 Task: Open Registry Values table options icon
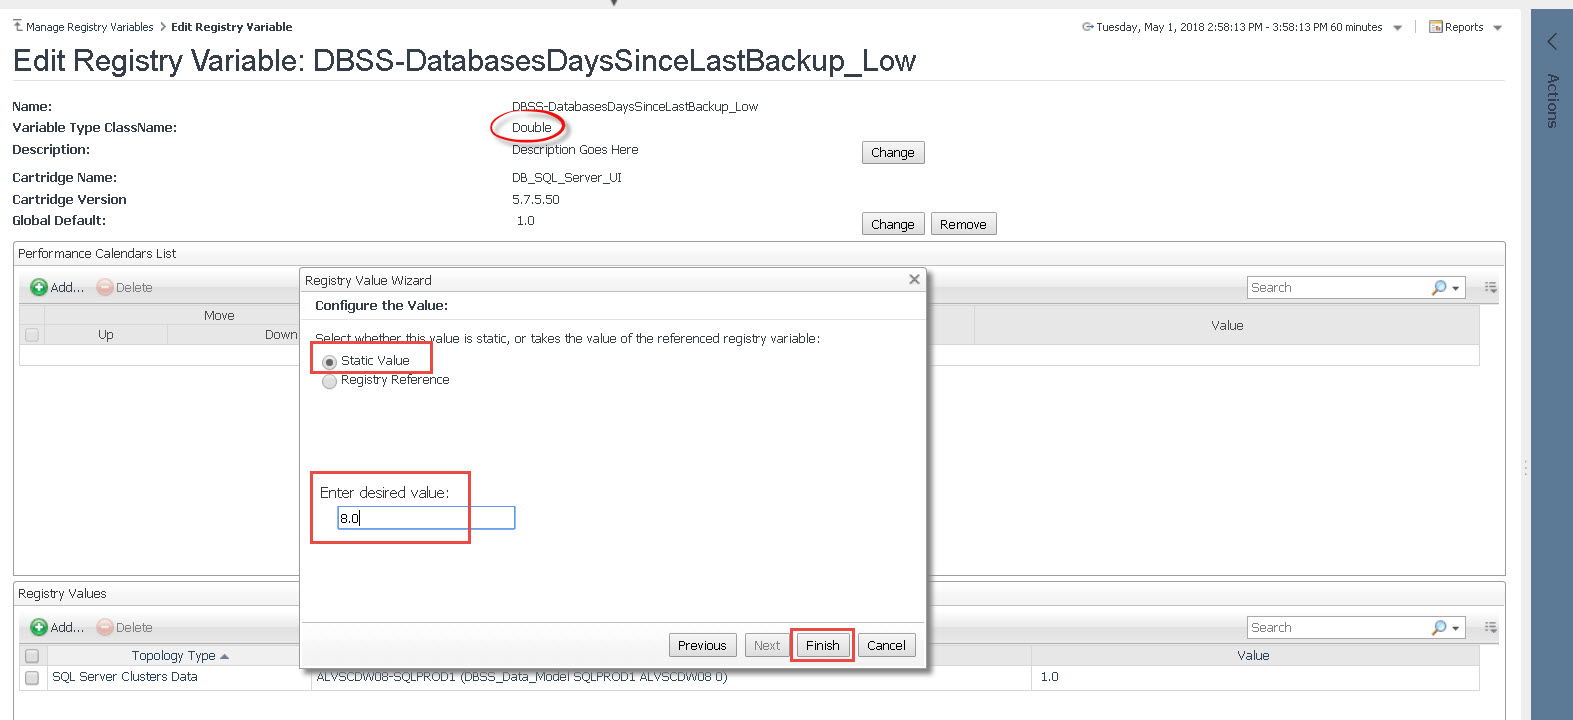pos(1490,628)
